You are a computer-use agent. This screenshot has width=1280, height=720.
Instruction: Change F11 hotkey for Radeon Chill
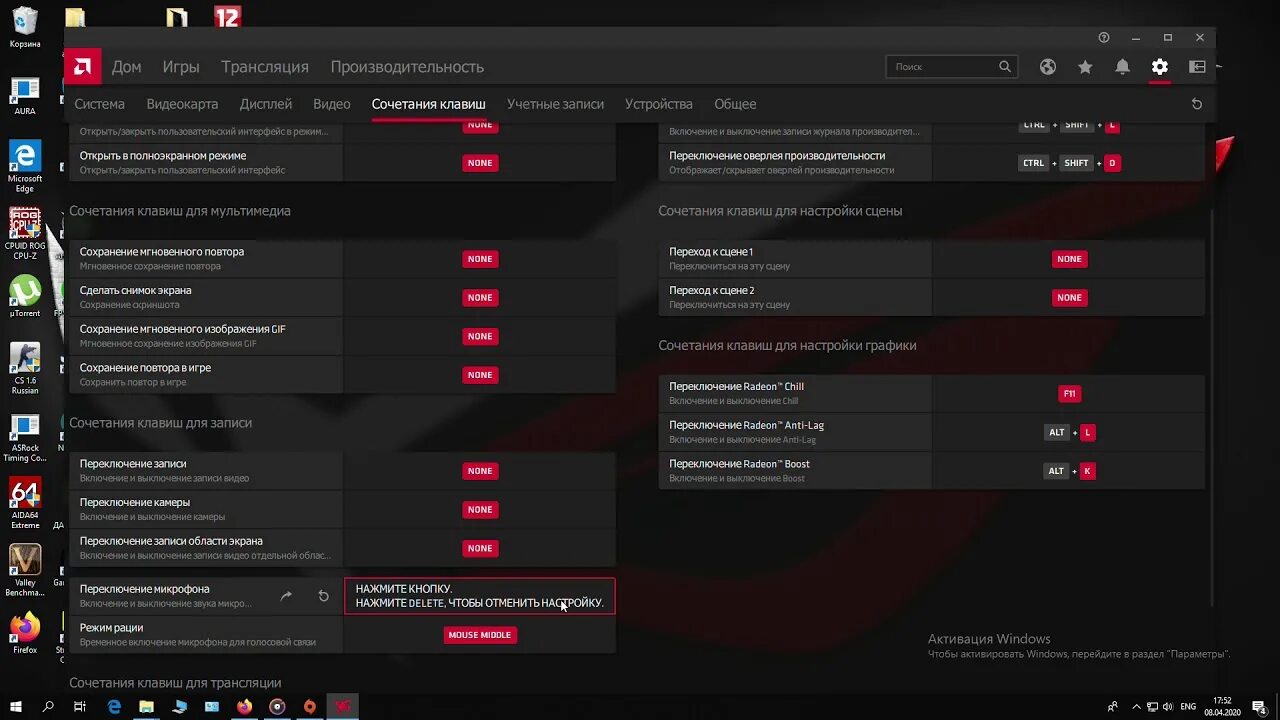tap(1069, 394)
